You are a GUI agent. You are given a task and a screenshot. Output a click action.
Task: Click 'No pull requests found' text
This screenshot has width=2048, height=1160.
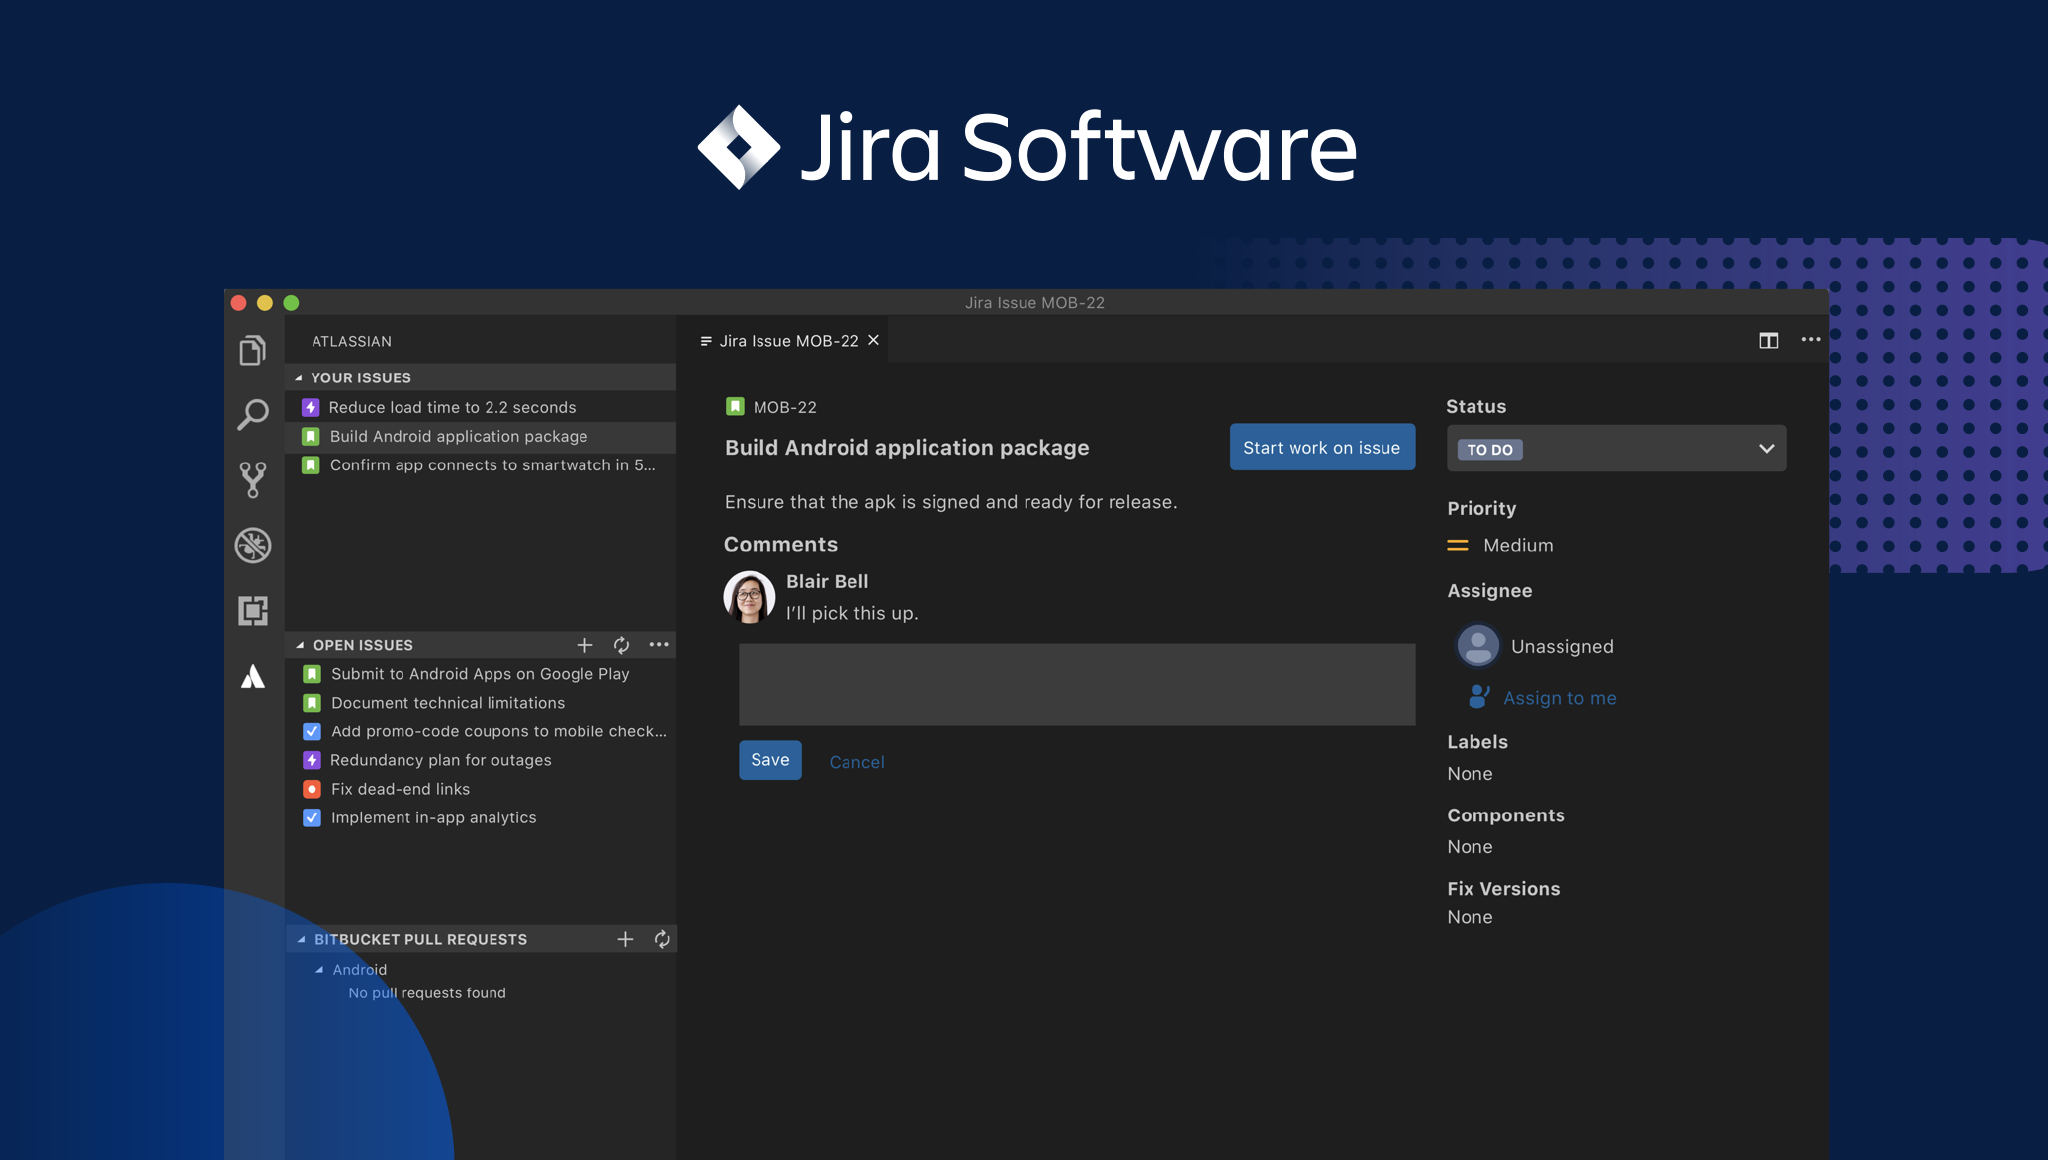(427, 993)
